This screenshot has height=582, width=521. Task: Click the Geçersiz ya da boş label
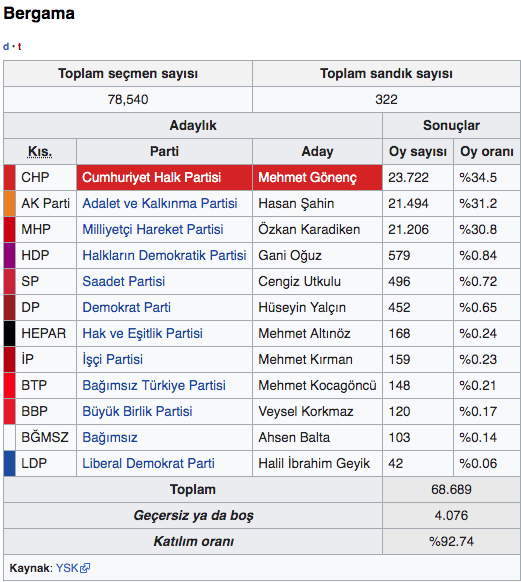point(194,515)
